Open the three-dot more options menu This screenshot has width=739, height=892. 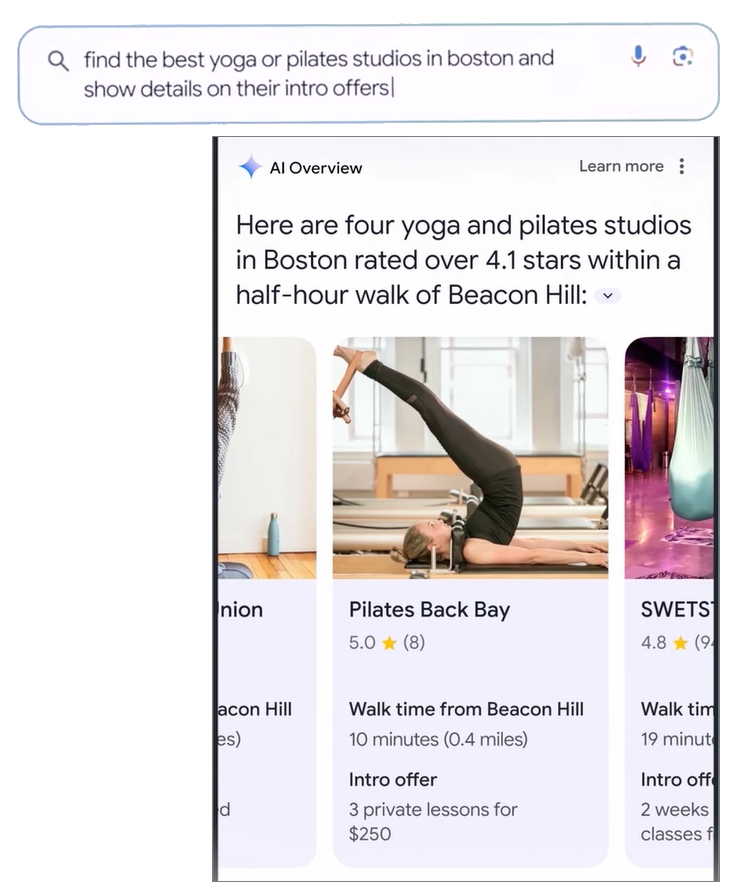coord(682,166)
